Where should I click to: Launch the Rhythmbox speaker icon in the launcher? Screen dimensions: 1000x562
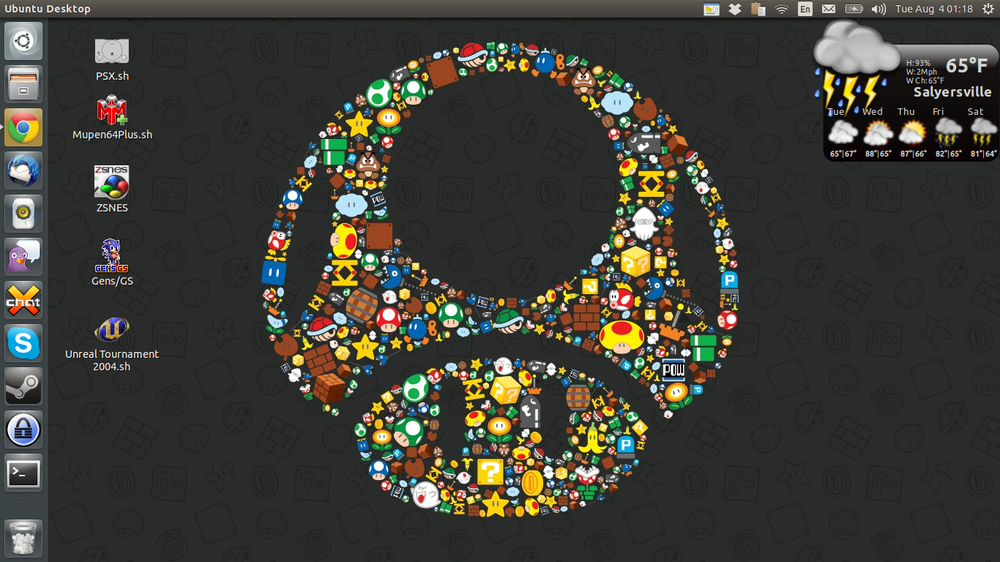(x=24, y=214)
